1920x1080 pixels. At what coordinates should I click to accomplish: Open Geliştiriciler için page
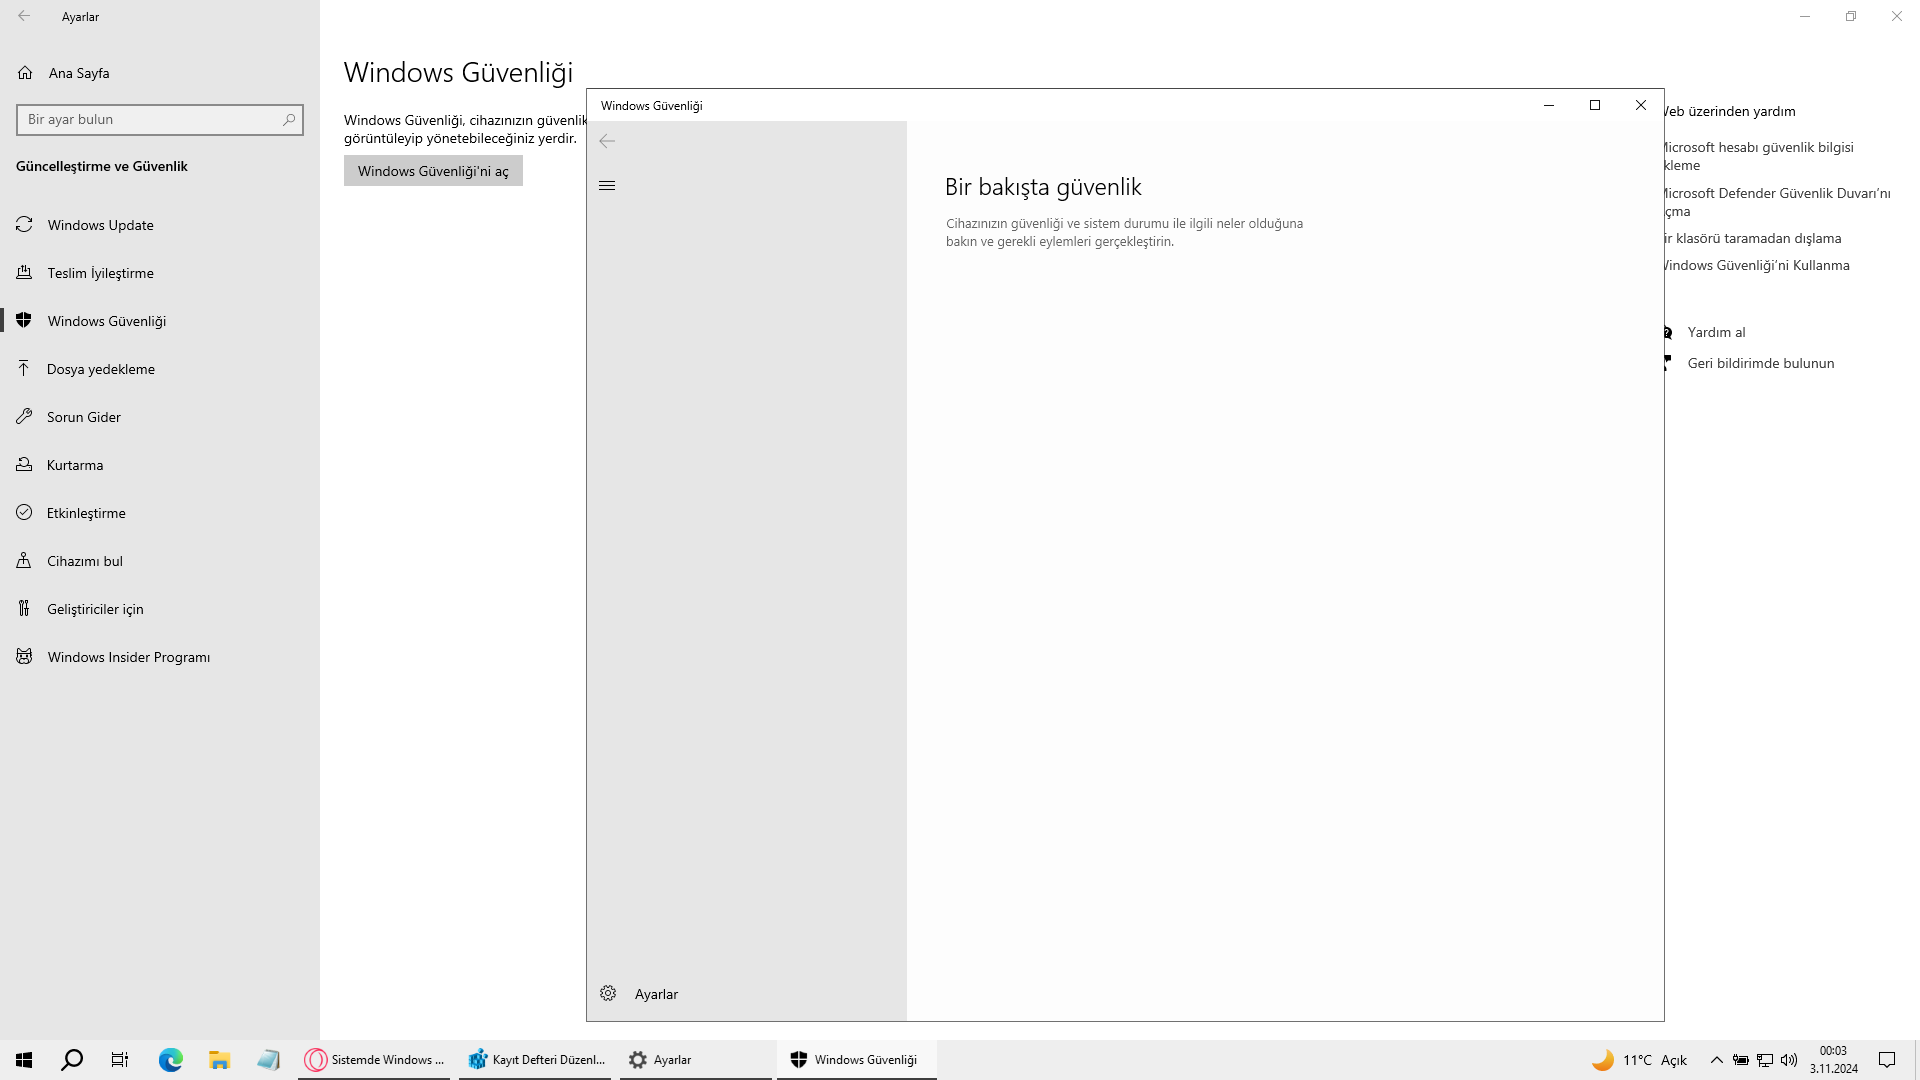95,609
